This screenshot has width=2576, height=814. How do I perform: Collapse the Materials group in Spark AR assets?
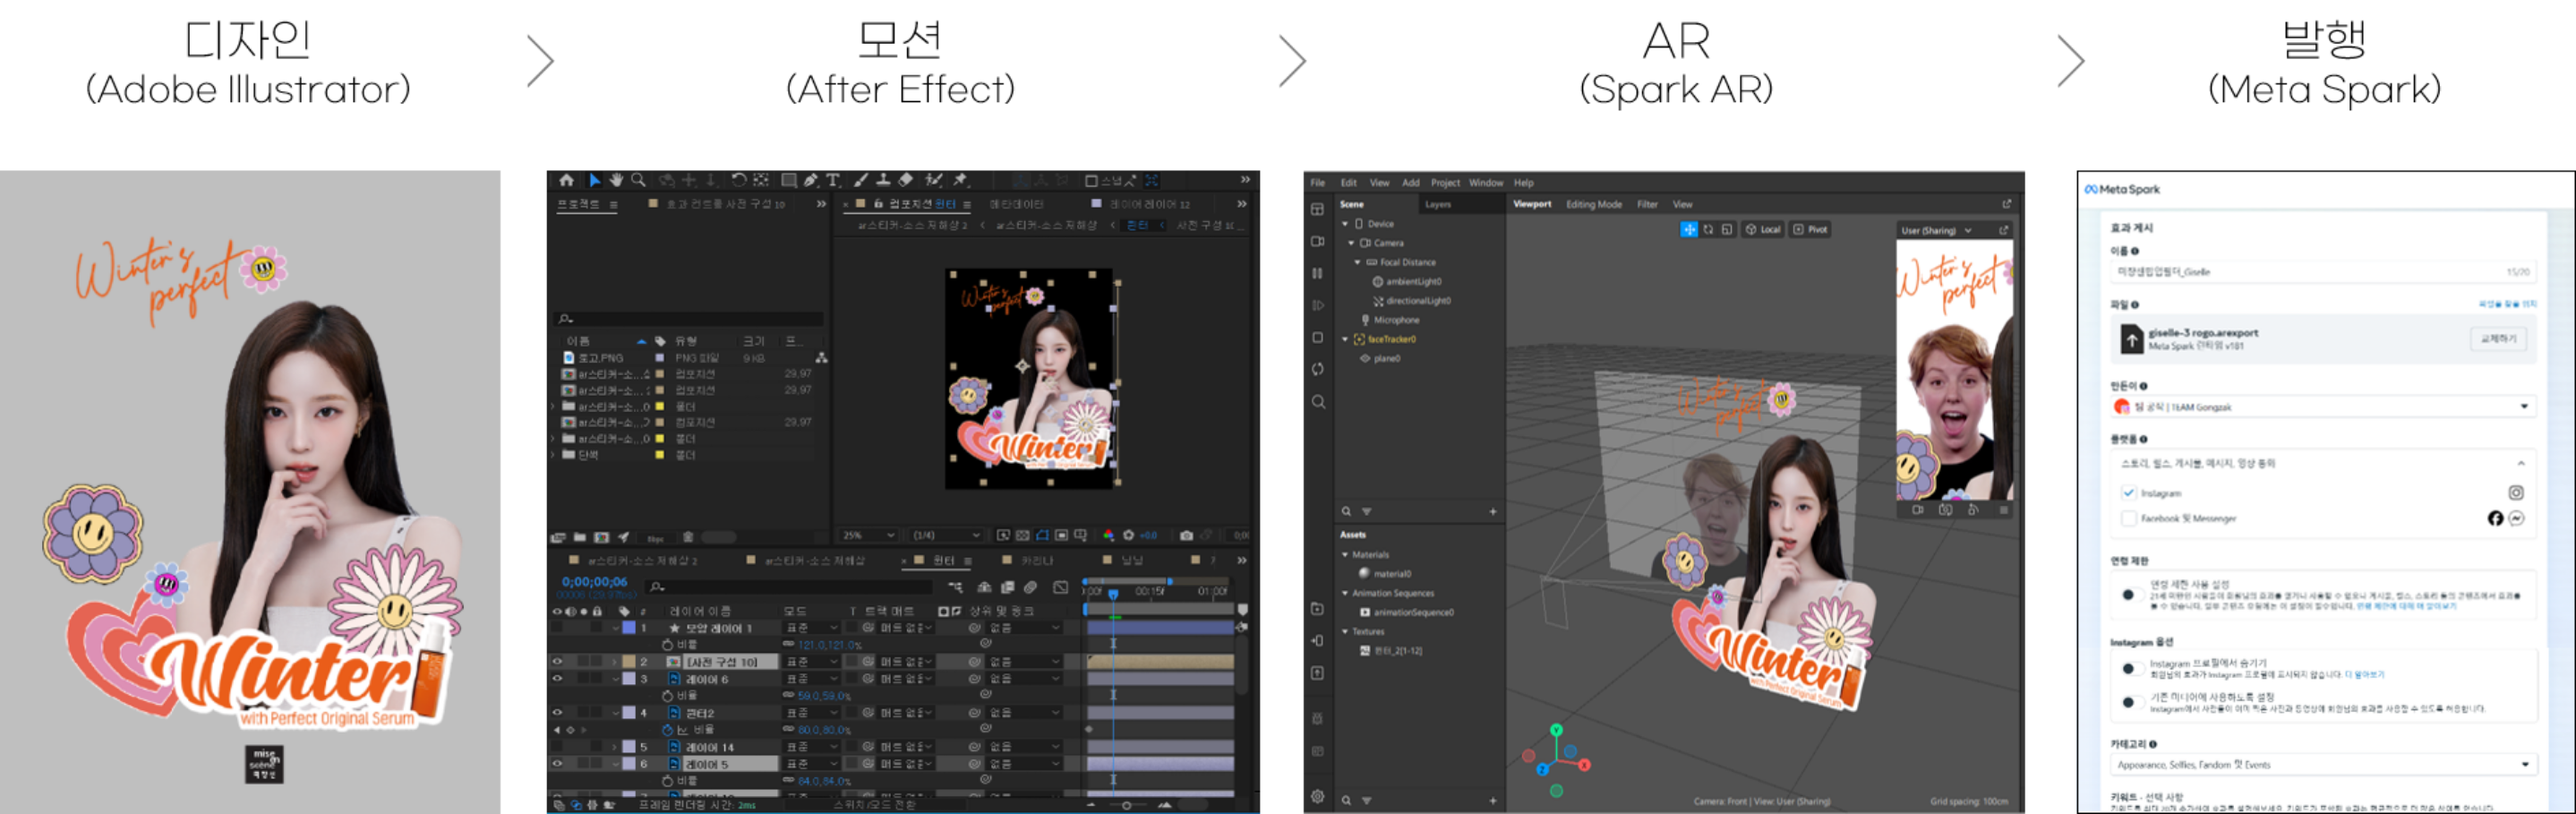pos(1345,555)
